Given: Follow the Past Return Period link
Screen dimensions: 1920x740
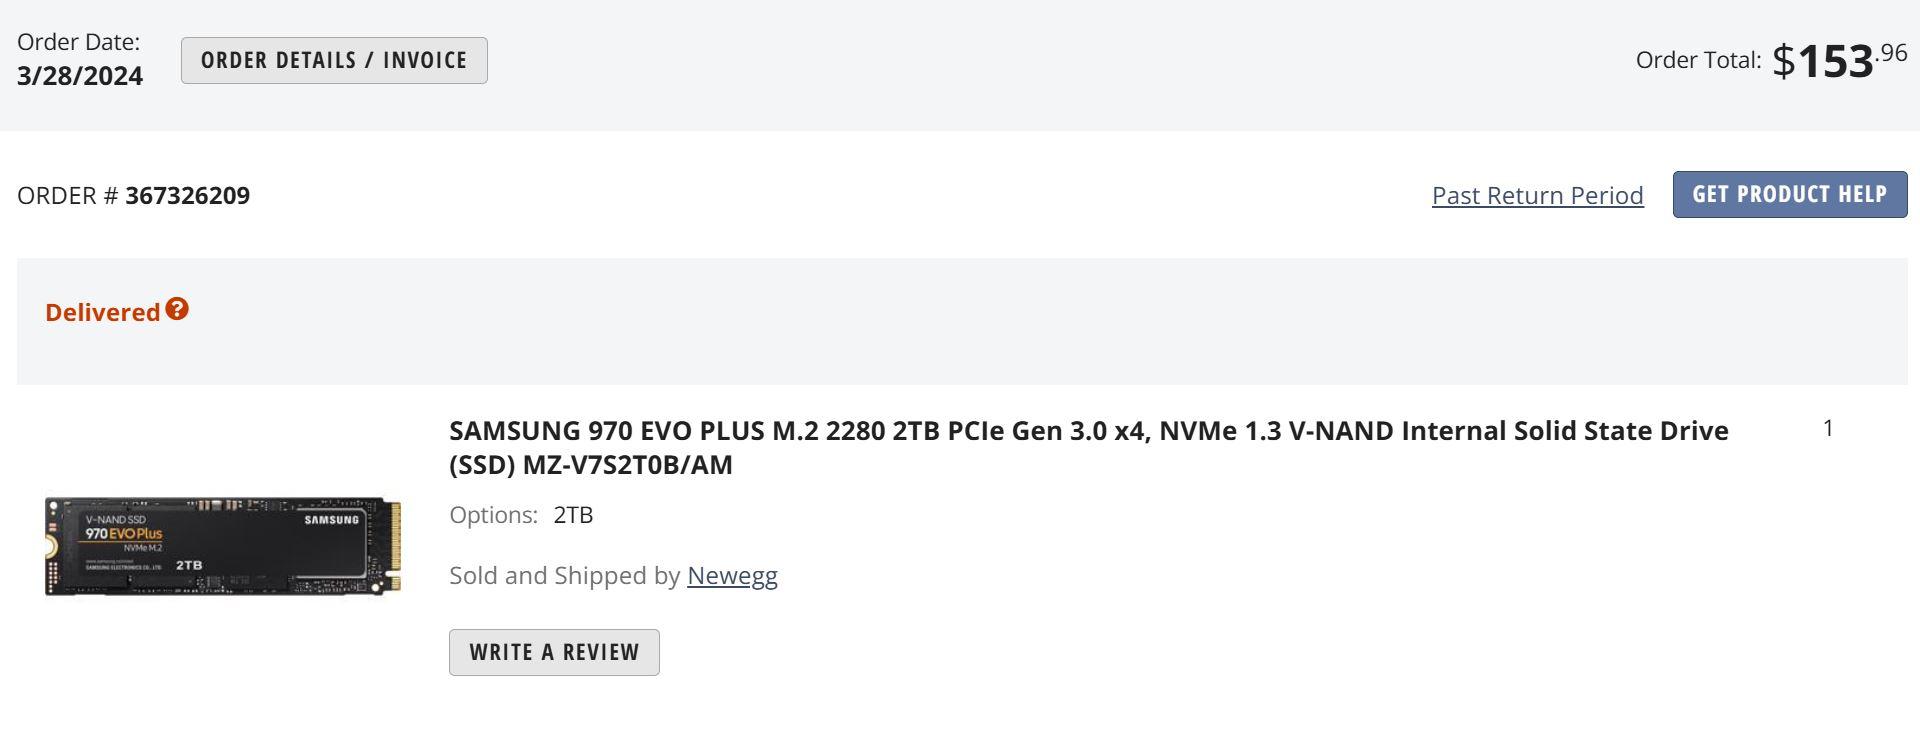Looking at the screenshot, I should pyautogui.click(x=1537, y=196).
